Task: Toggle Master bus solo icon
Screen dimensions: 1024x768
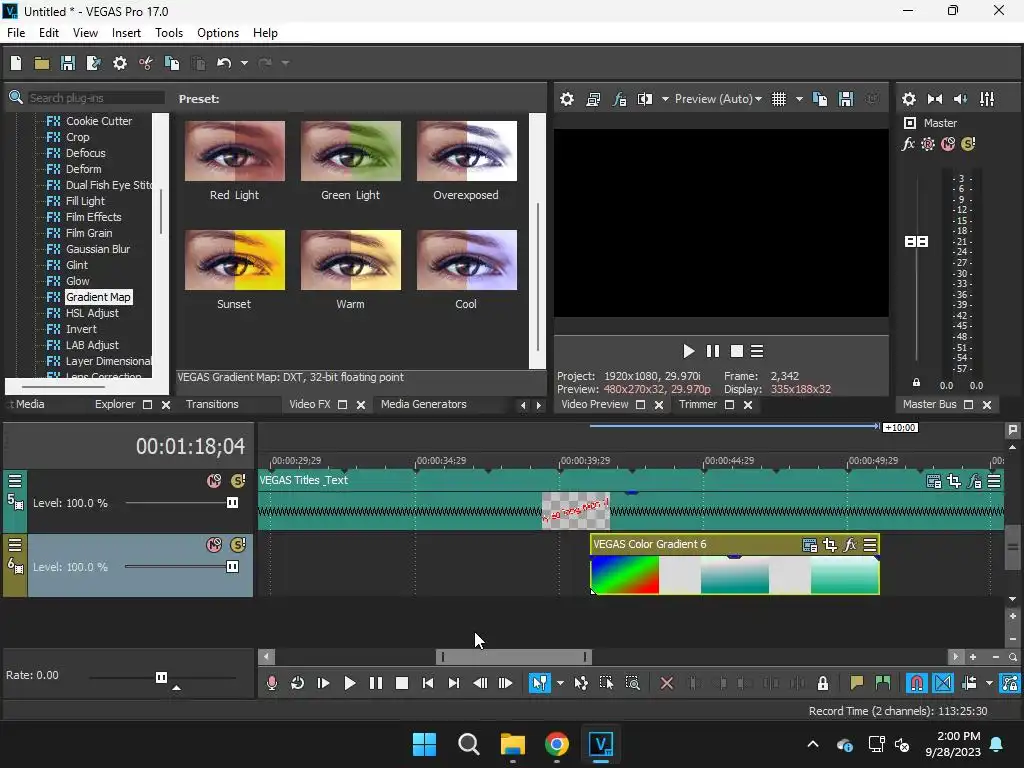Action: click(x=968, y=144)
